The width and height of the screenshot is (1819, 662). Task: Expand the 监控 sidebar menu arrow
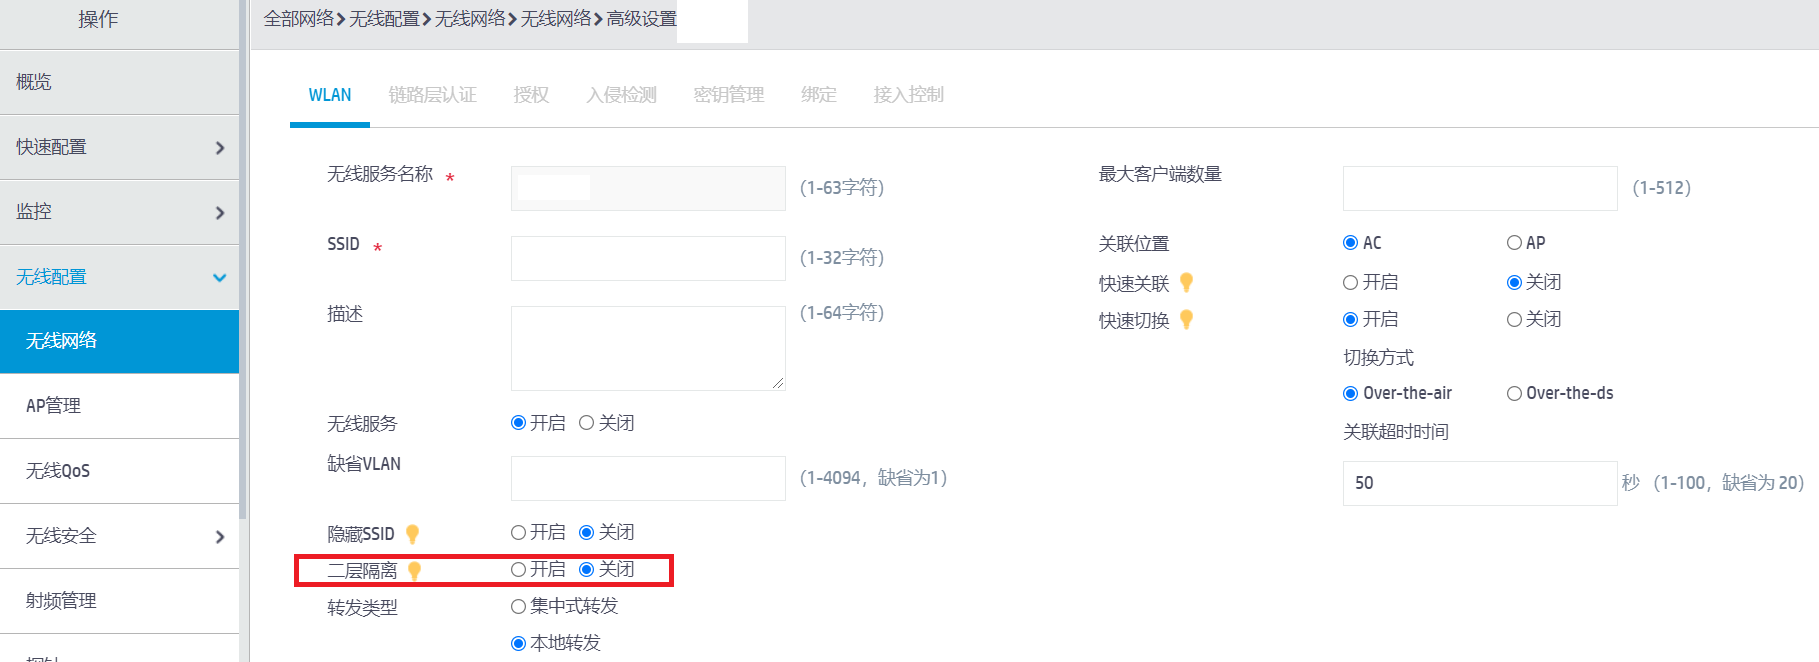[x=220, y=213]
